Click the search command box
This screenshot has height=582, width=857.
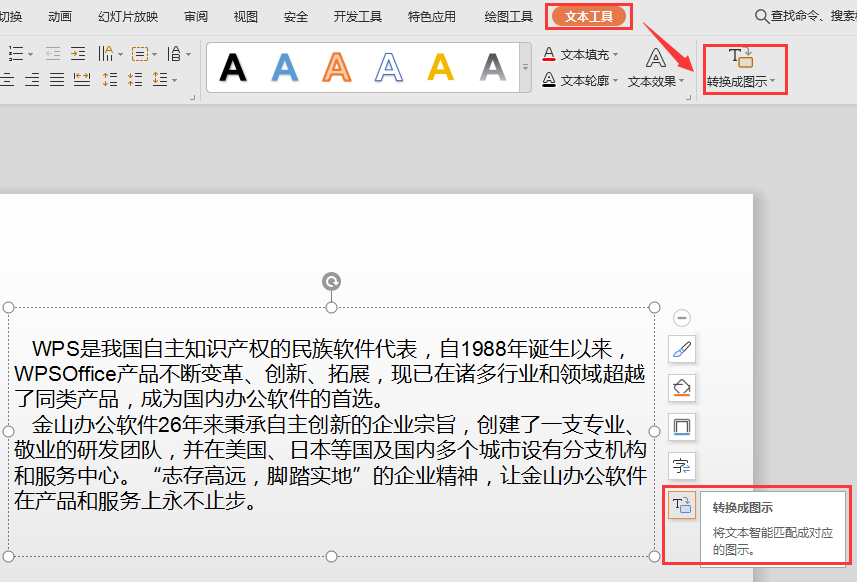(806, 16)
